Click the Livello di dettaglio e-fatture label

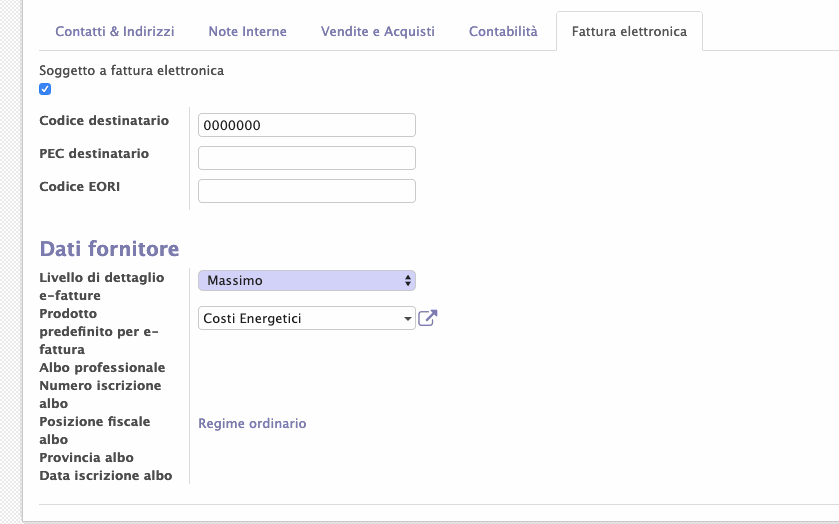tap(102, 286)
